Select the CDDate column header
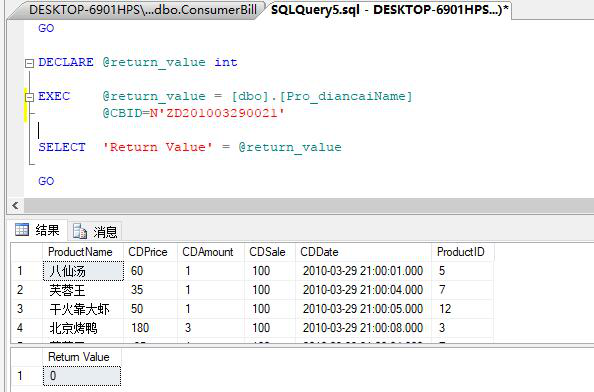Screen dimensions: 594x392 pos(363,252)
